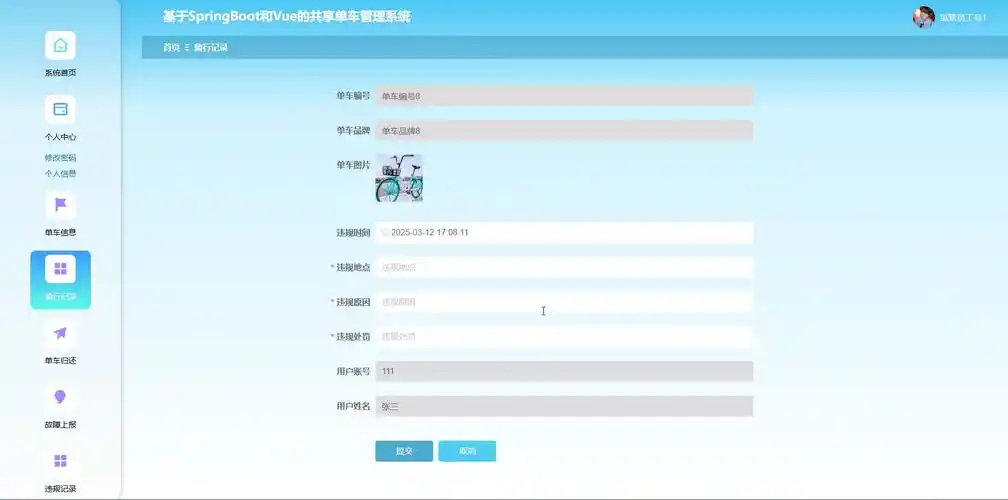Click the 用户姓名 field showing 张三
The image size is (1008, 500).
[564, 406]
